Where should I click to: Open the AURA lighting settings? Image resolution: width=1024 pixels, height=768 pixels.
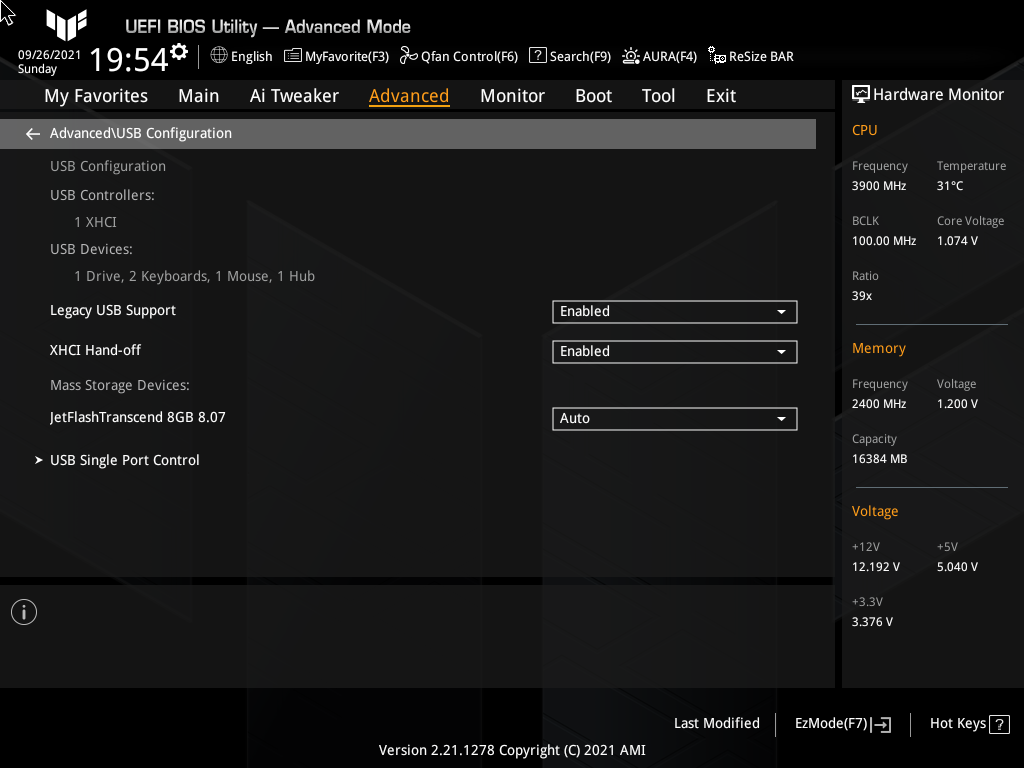(x=659, y=56)
